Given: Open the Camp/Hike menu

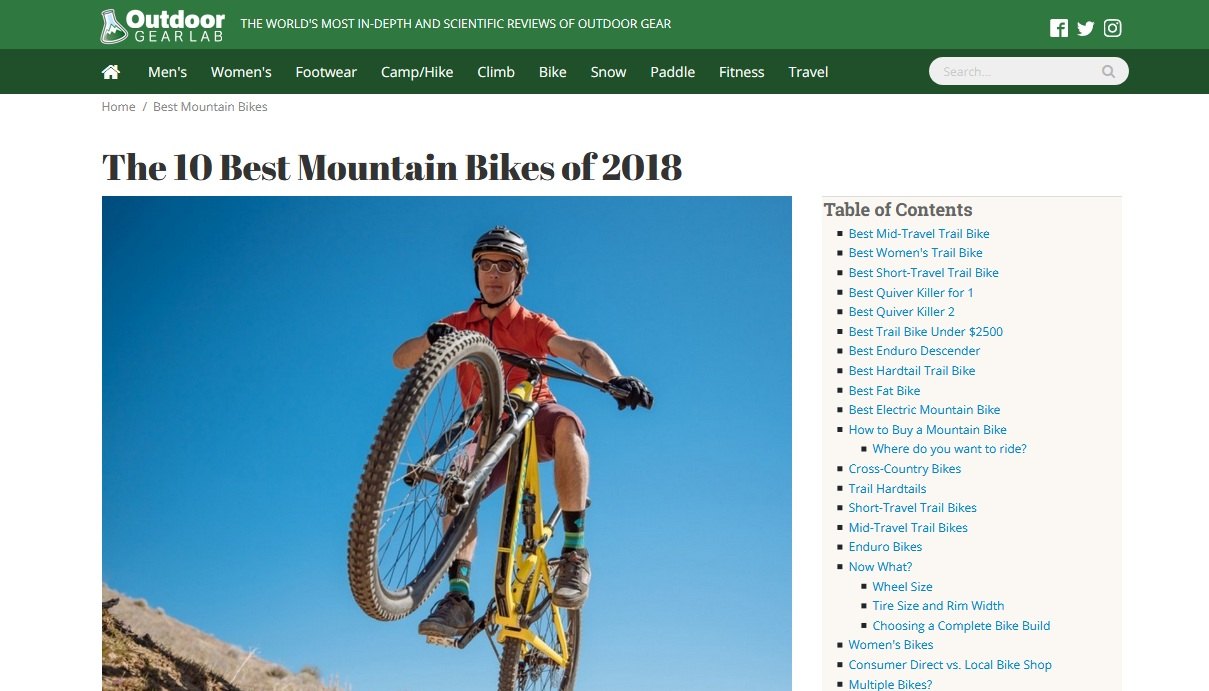Looking at the screenshot, I should pyautogui.click(x=417, y=72).
